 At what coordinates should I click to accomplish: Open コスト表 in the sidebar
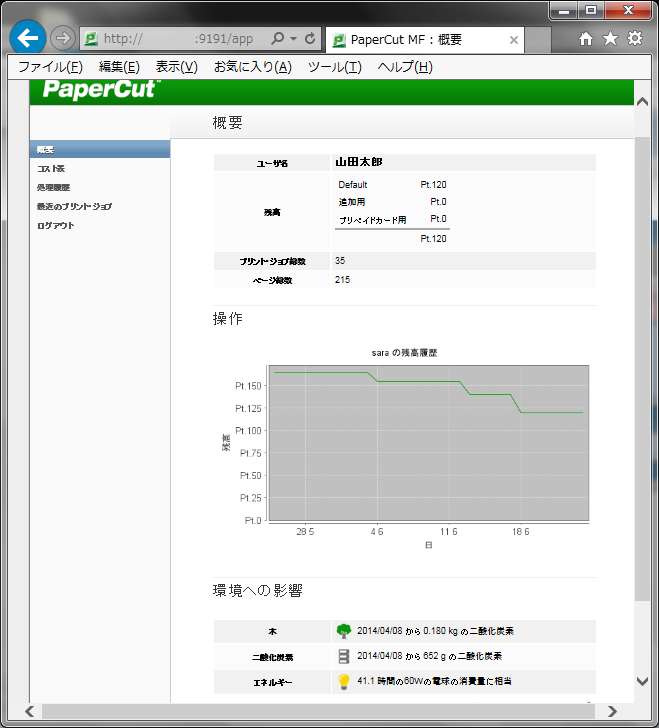51,169
